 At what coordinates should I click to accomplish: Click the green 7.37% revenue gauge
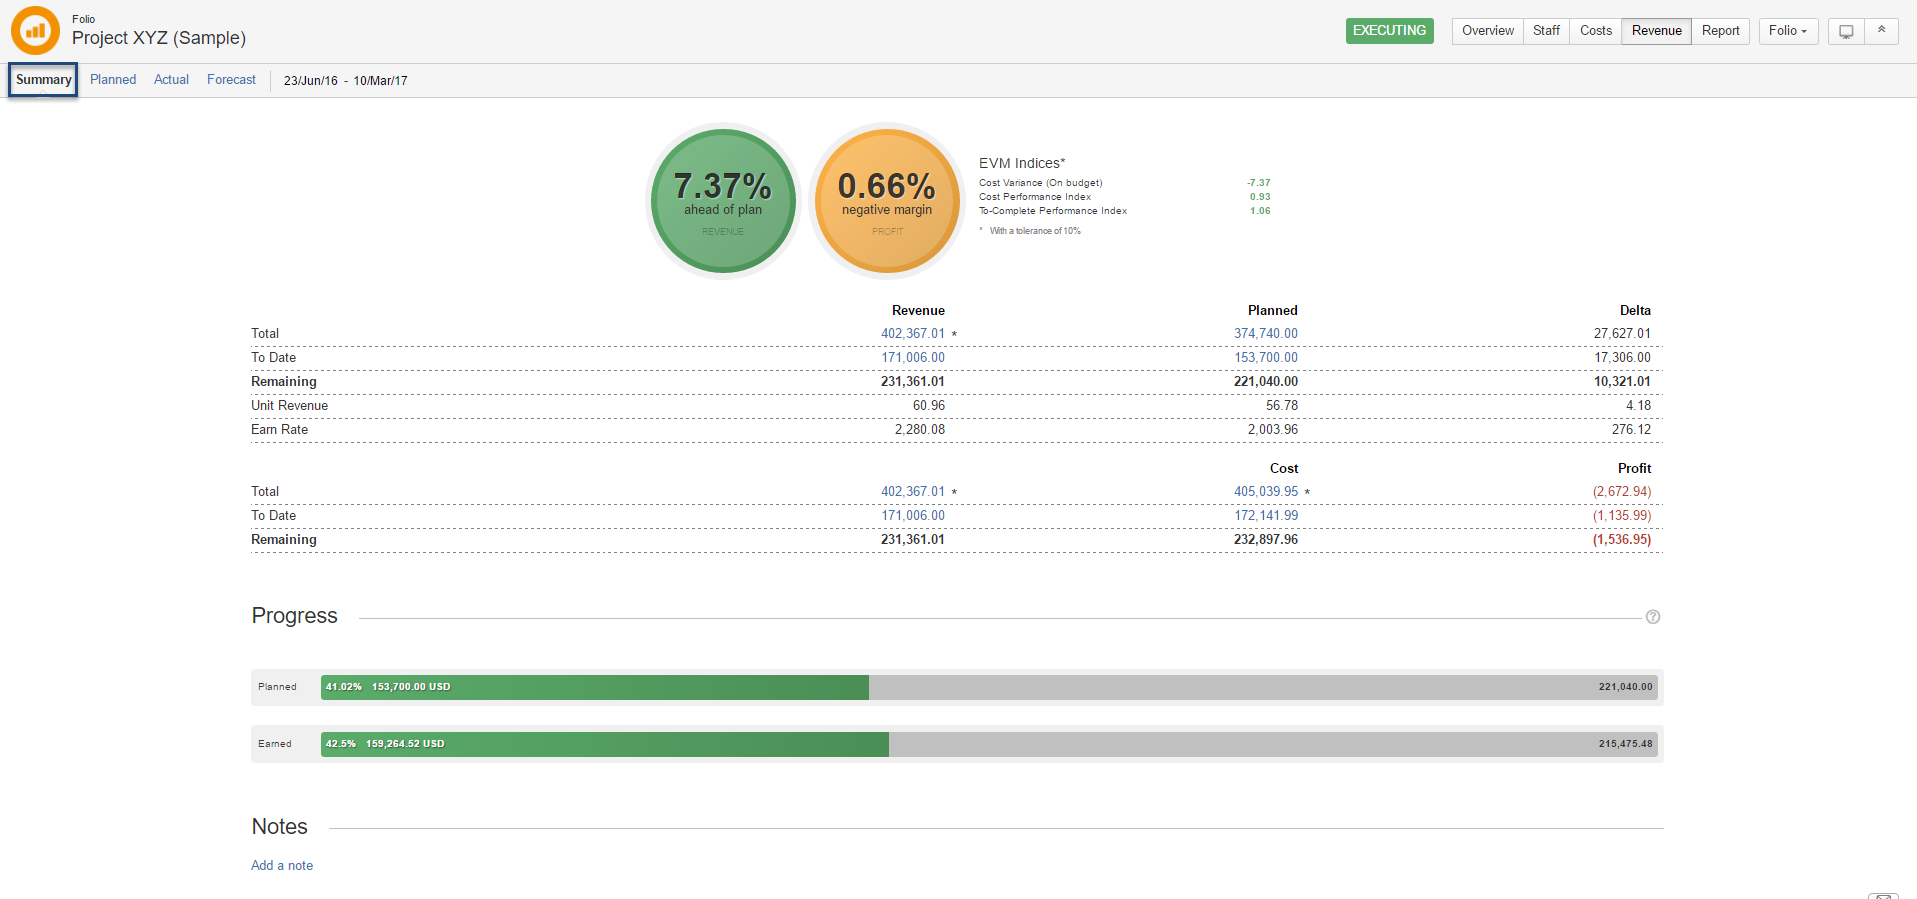click(x=723, y=200)
